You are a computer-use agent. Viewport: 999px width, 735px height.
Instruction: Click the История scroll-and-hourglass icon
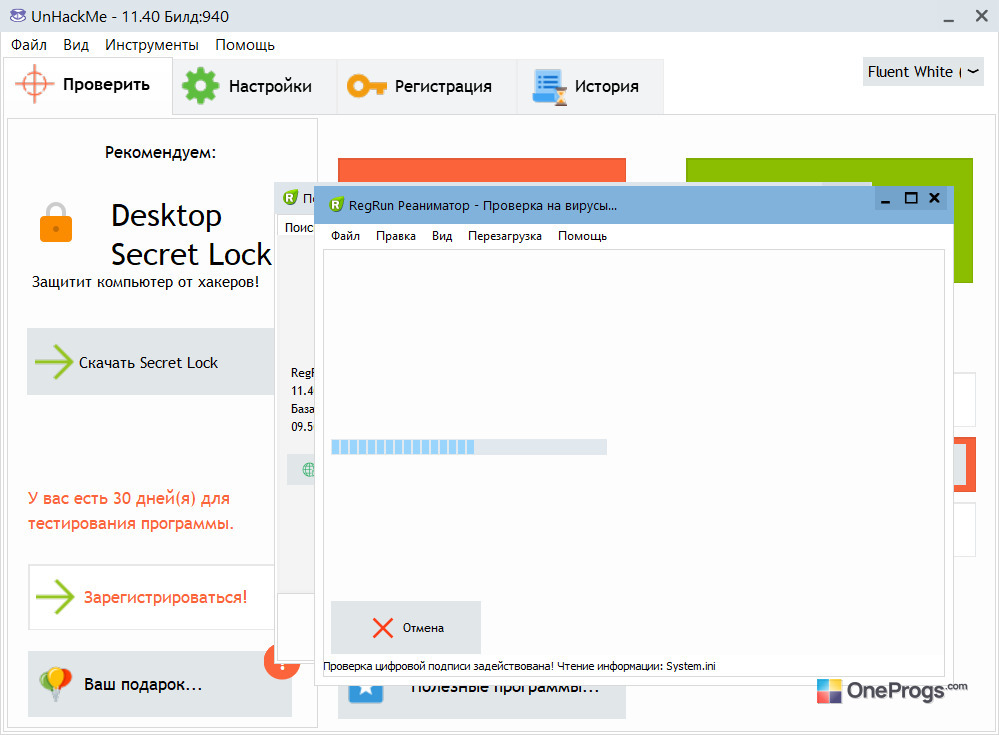549,87
